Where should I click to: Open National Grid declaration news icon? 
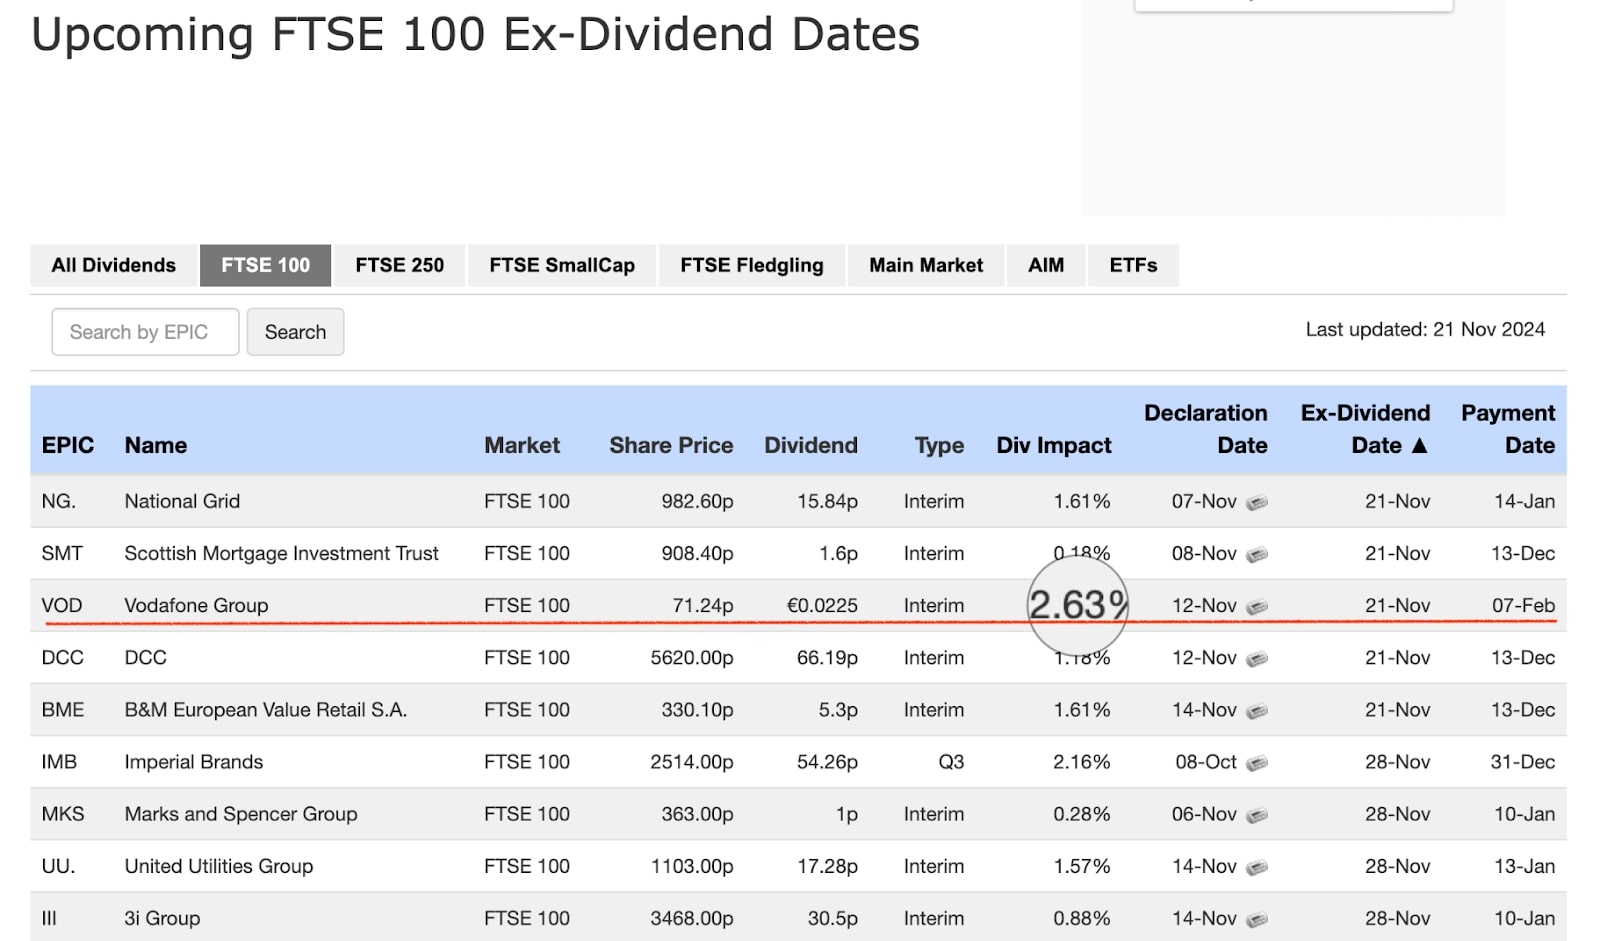(1257, 502)
